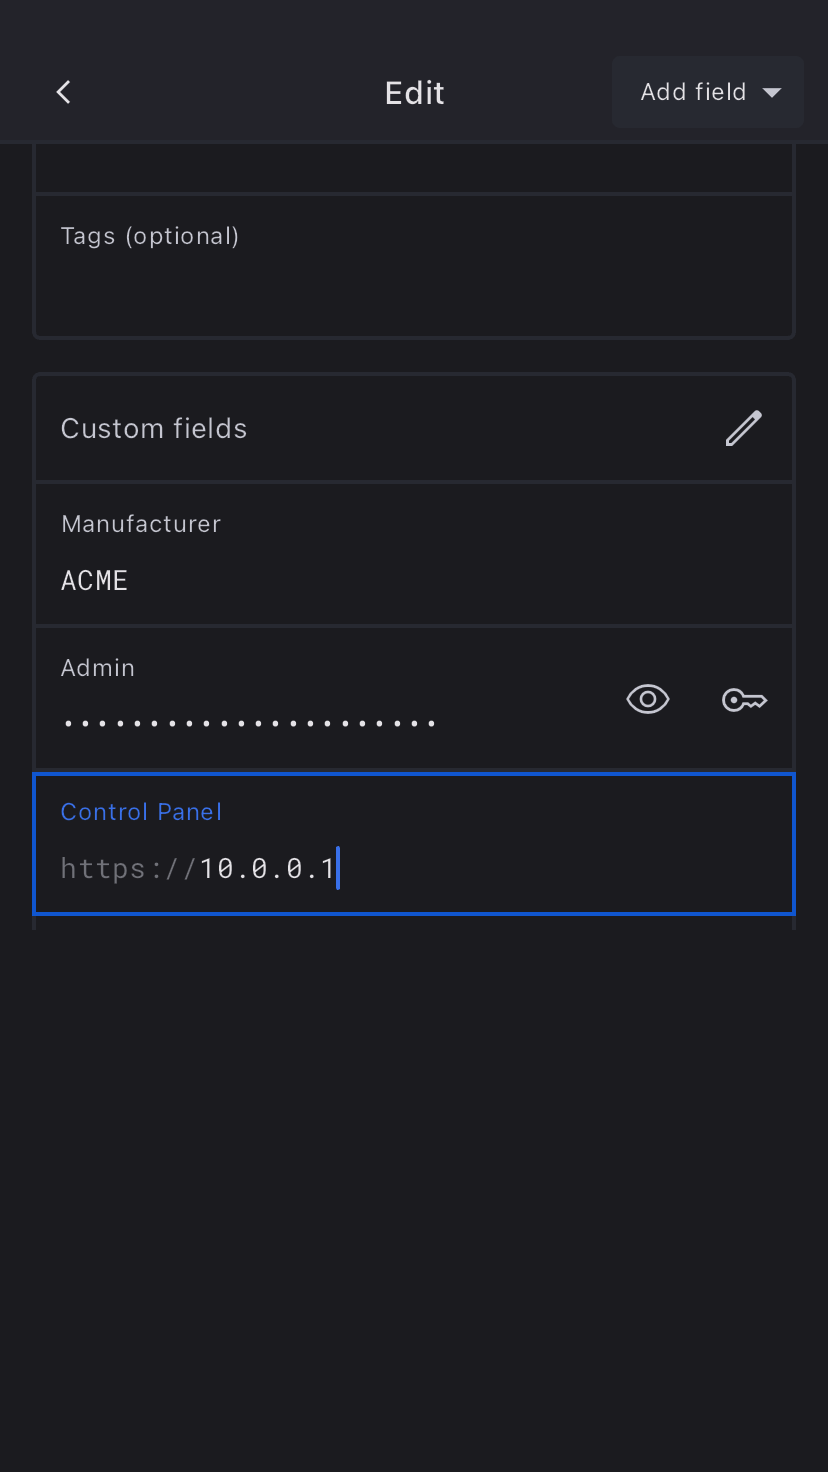Tap the partially visible field above Tags
This screenshot has height=1472, width=828.
pyautogui.click(x=414, y=168)
